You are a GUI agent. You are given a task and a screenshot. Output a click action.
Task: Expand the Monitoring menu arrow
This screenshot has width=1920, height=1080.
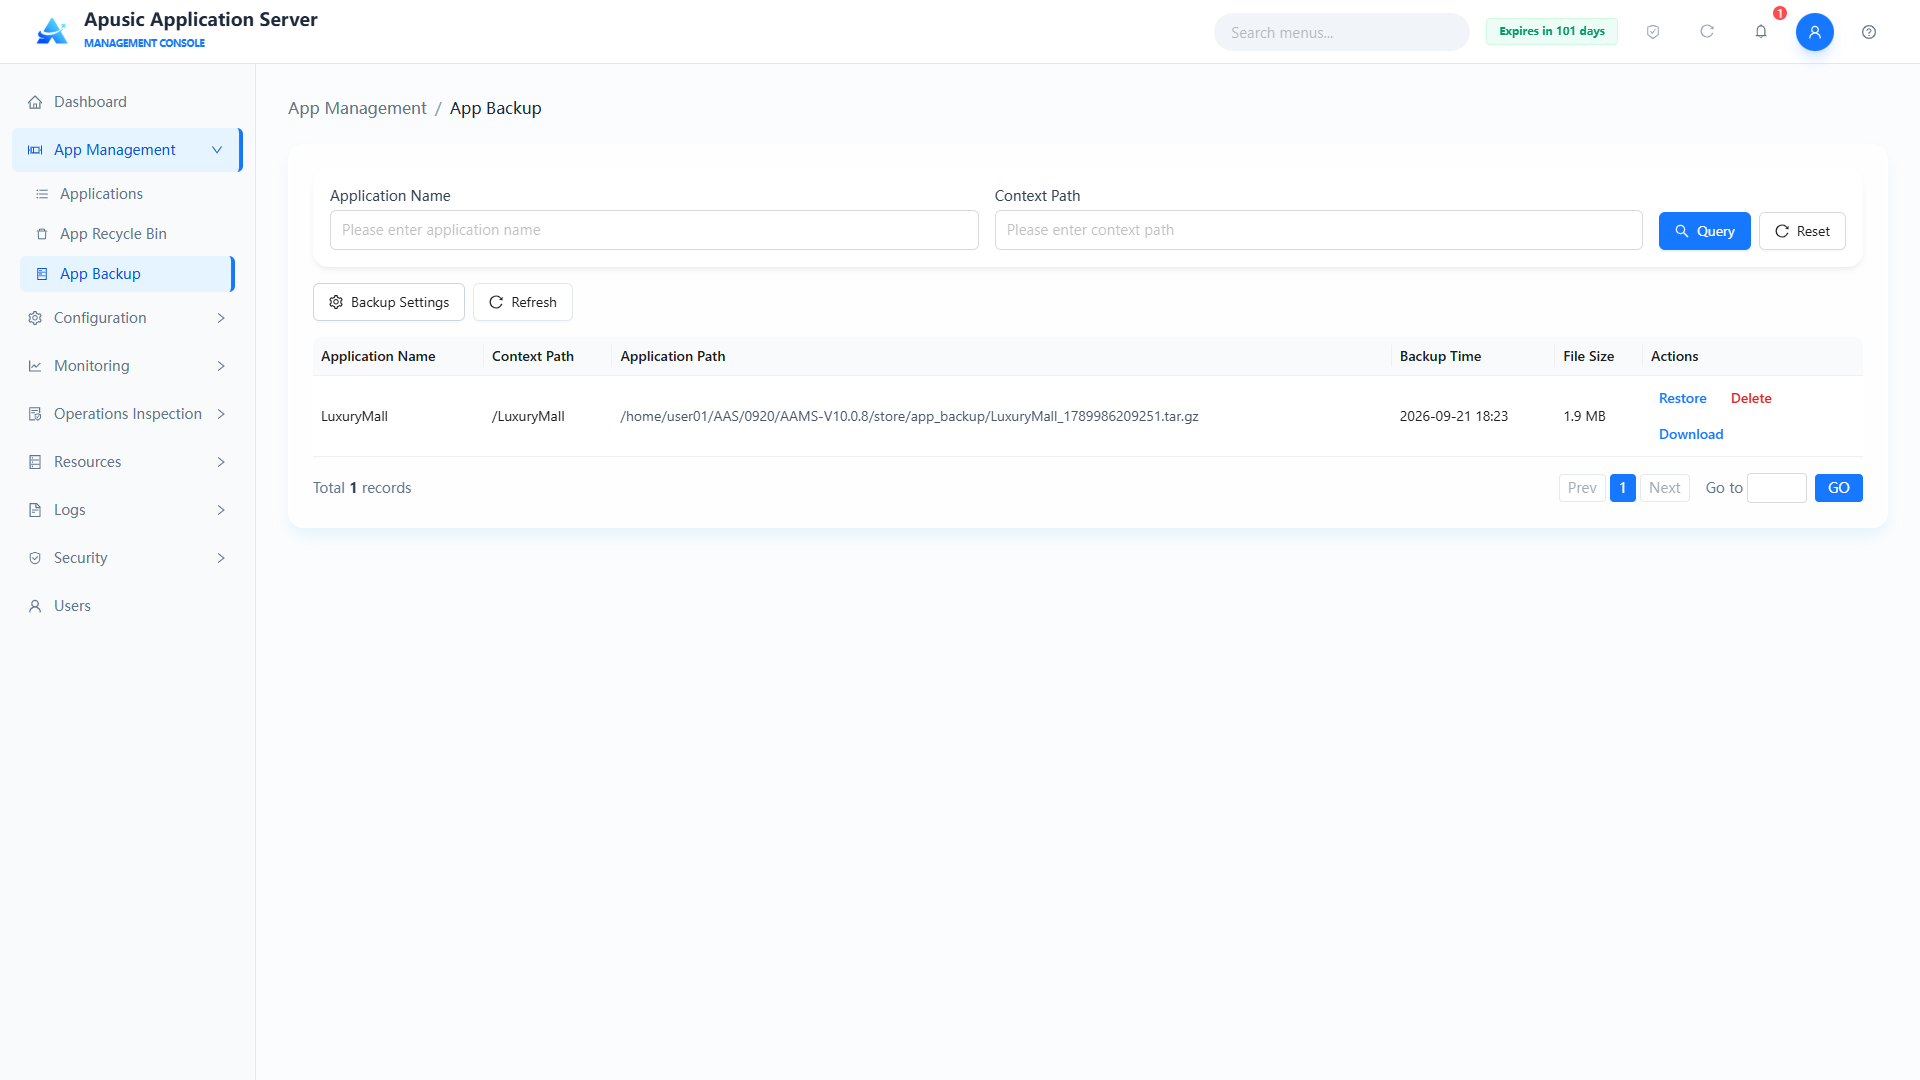tap(221, 366)
